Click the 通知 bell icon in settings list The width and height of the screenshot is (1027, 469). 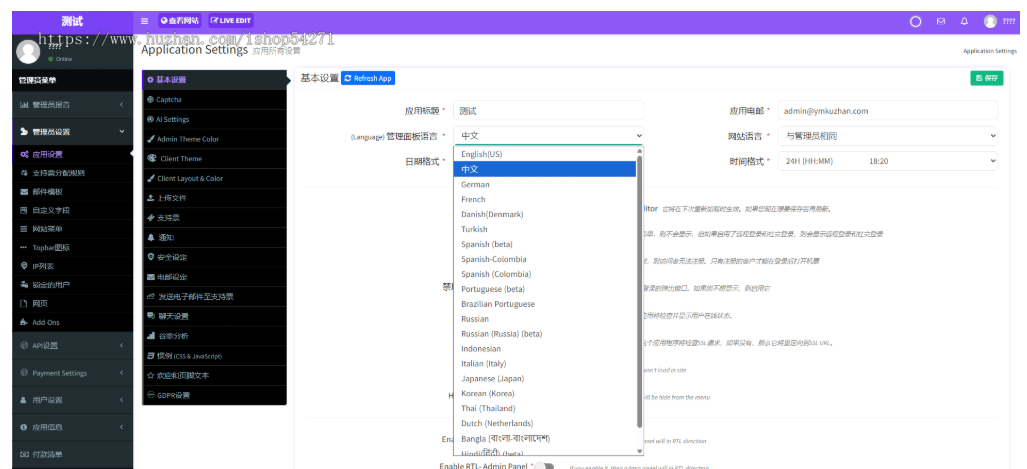tap(151, 237)
